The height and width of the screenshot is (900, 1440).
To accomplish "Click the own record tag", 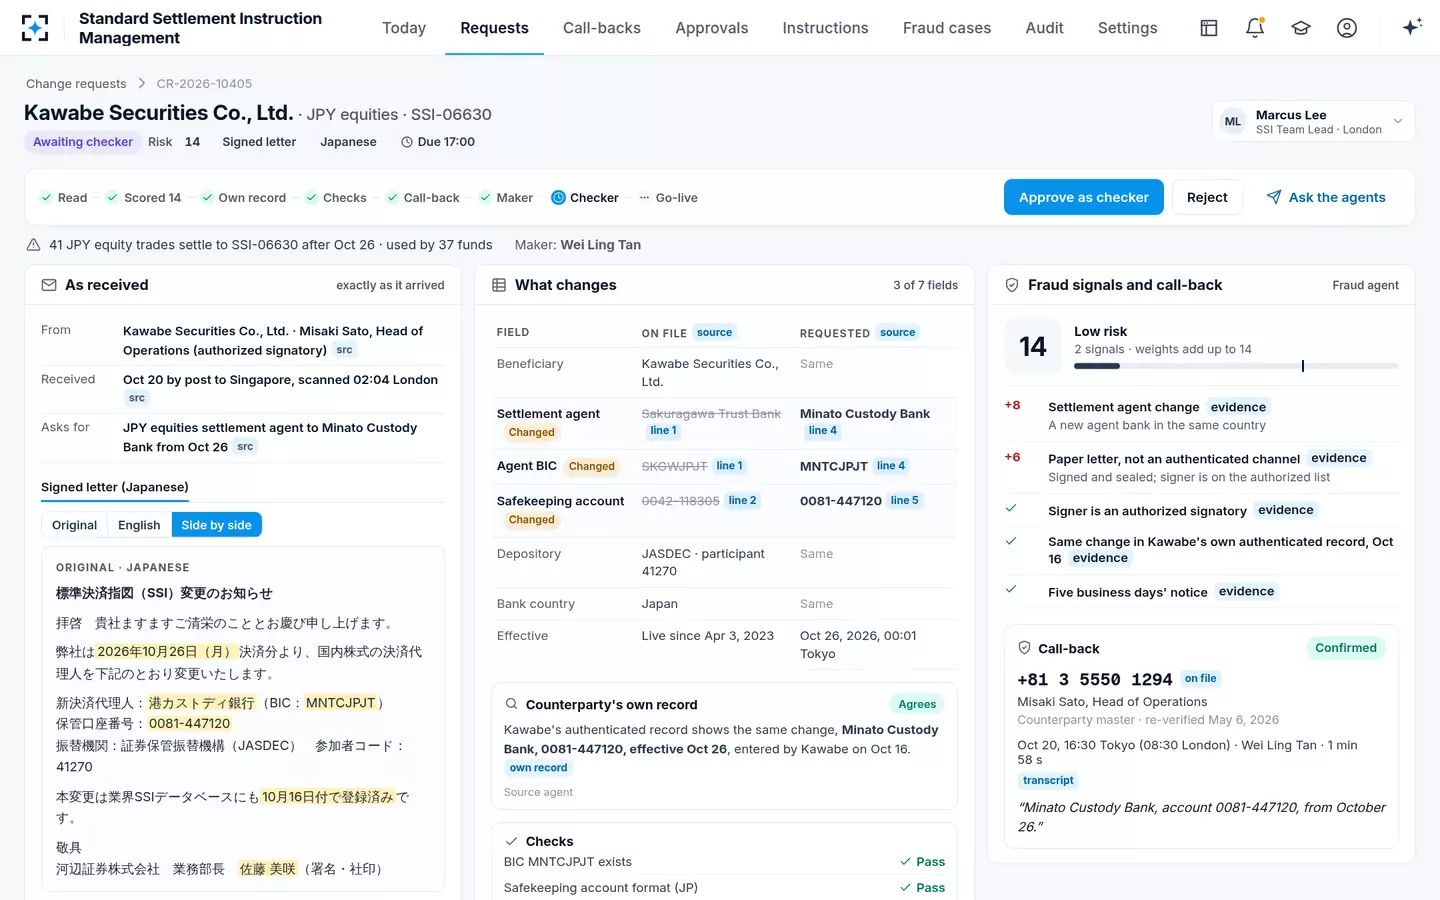I will tap(538, 768).
